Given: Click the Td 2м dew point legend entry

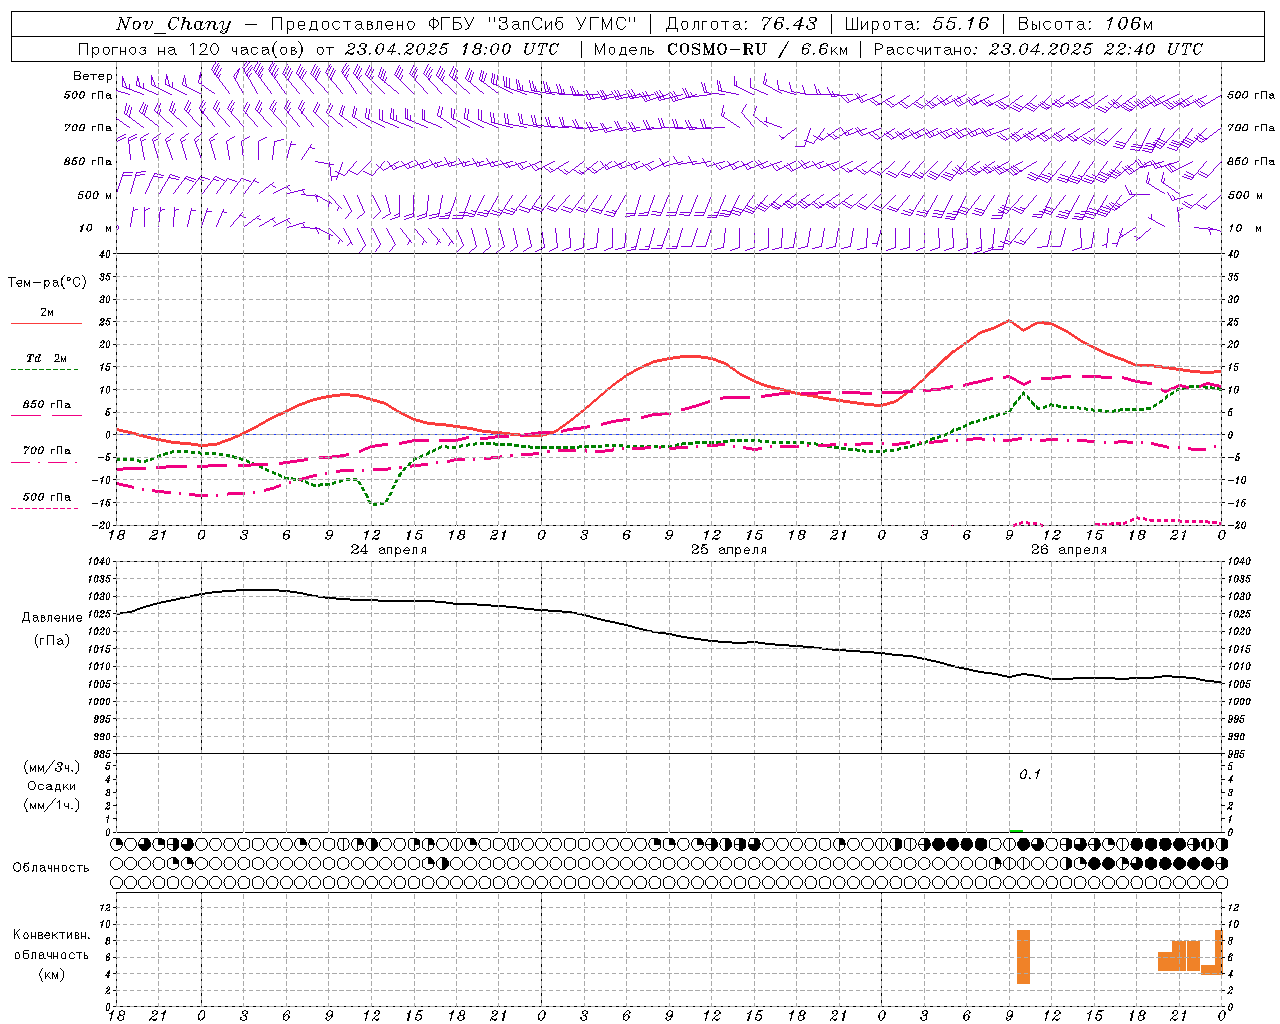Looking at the screenshot, I should (x=46, y=362).
